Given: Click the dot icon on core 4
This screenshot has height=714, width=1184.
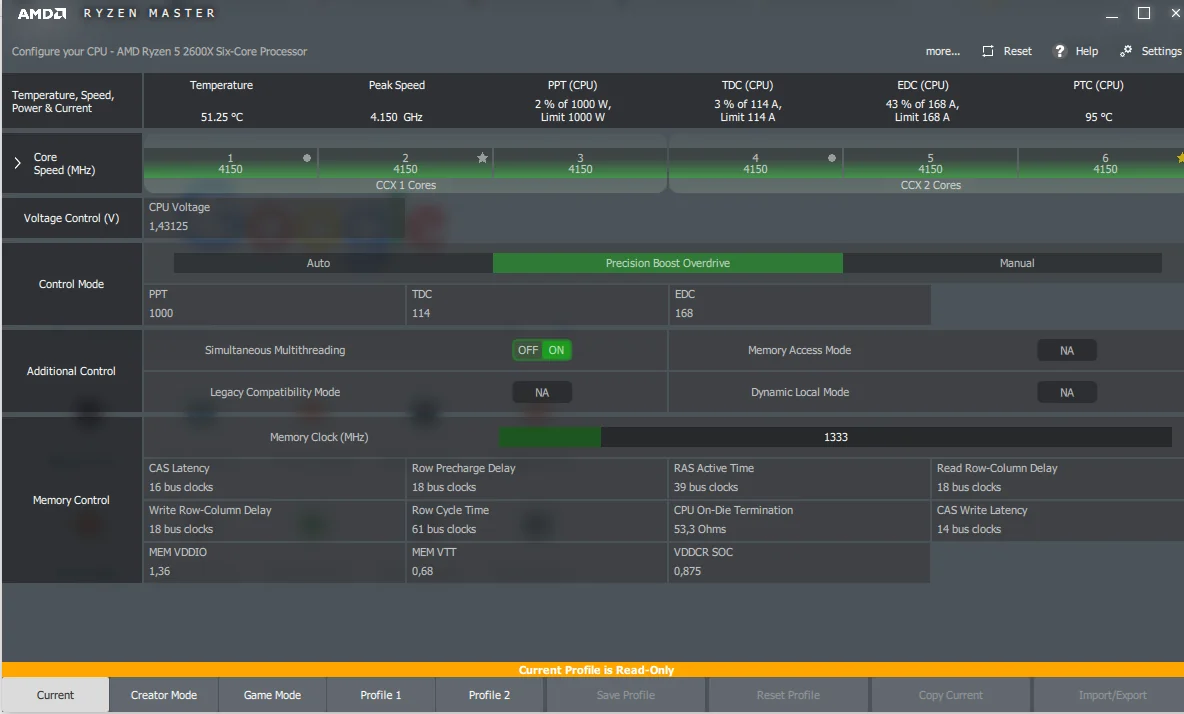Looking at the screenshot, I should tap(831, 158).
